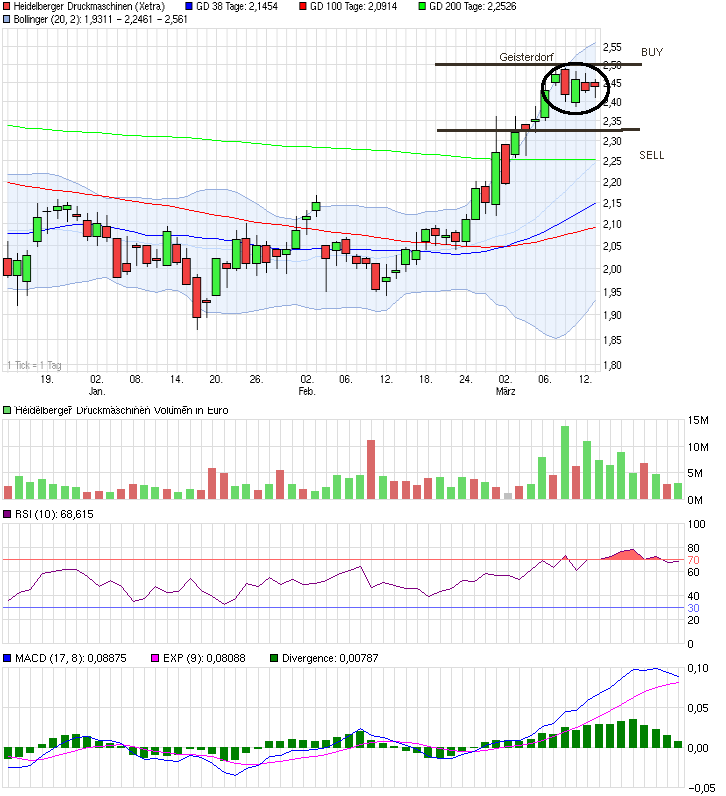Click the 2,00 price axis label
This screenshot has height=796, width=726.
pyautogui.click(x=612, y=269)
